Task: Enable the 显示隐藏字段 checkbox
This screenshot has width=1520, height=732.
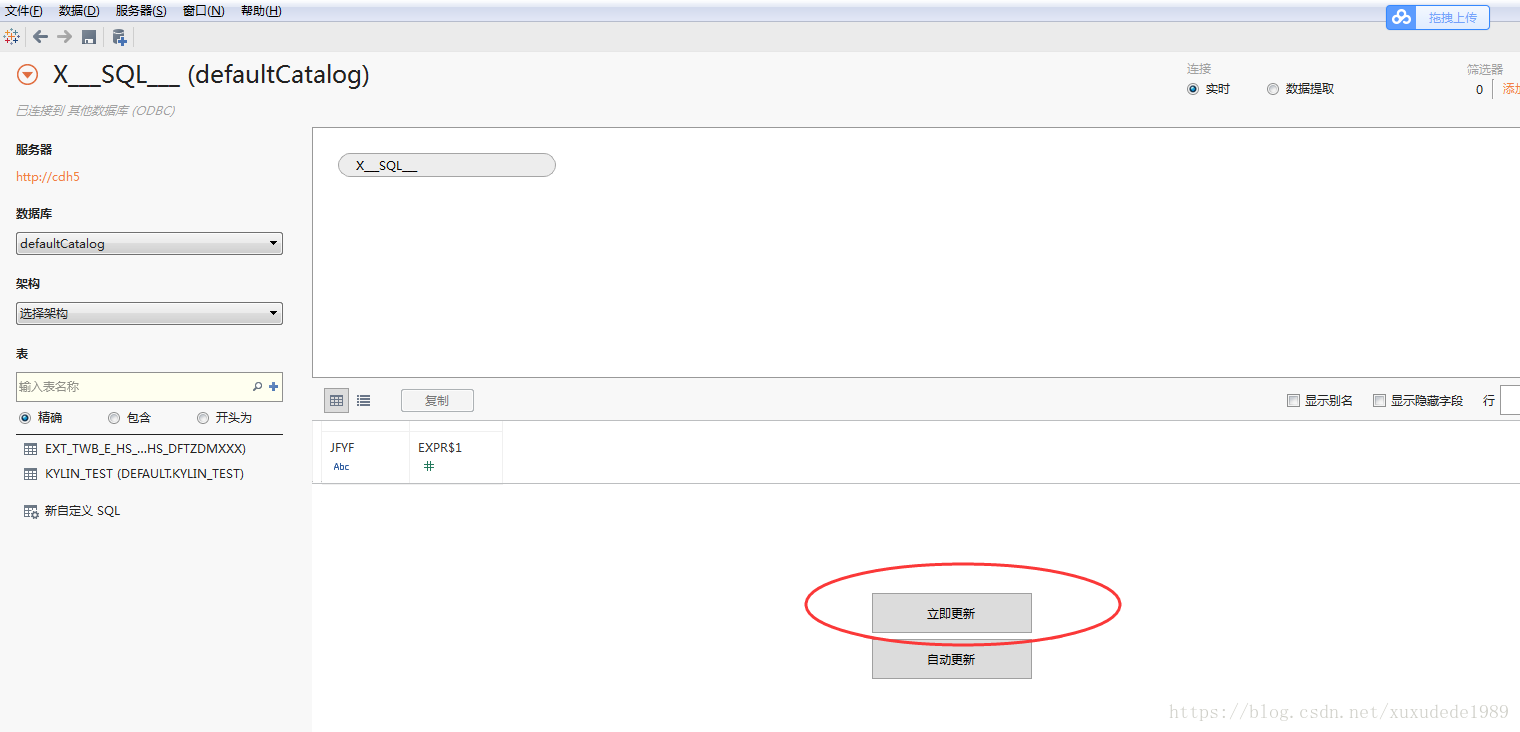Action: (1380, 401)
